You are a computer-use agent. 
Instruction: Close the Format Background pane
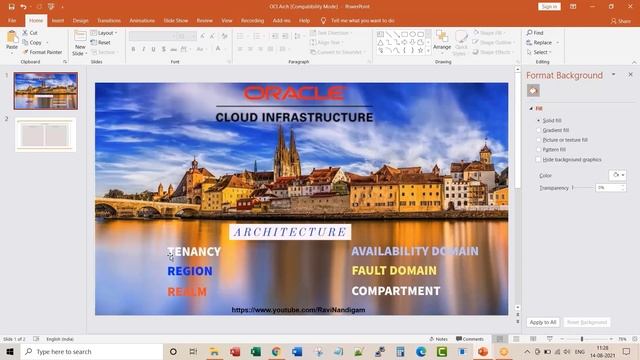pos(630,75)
